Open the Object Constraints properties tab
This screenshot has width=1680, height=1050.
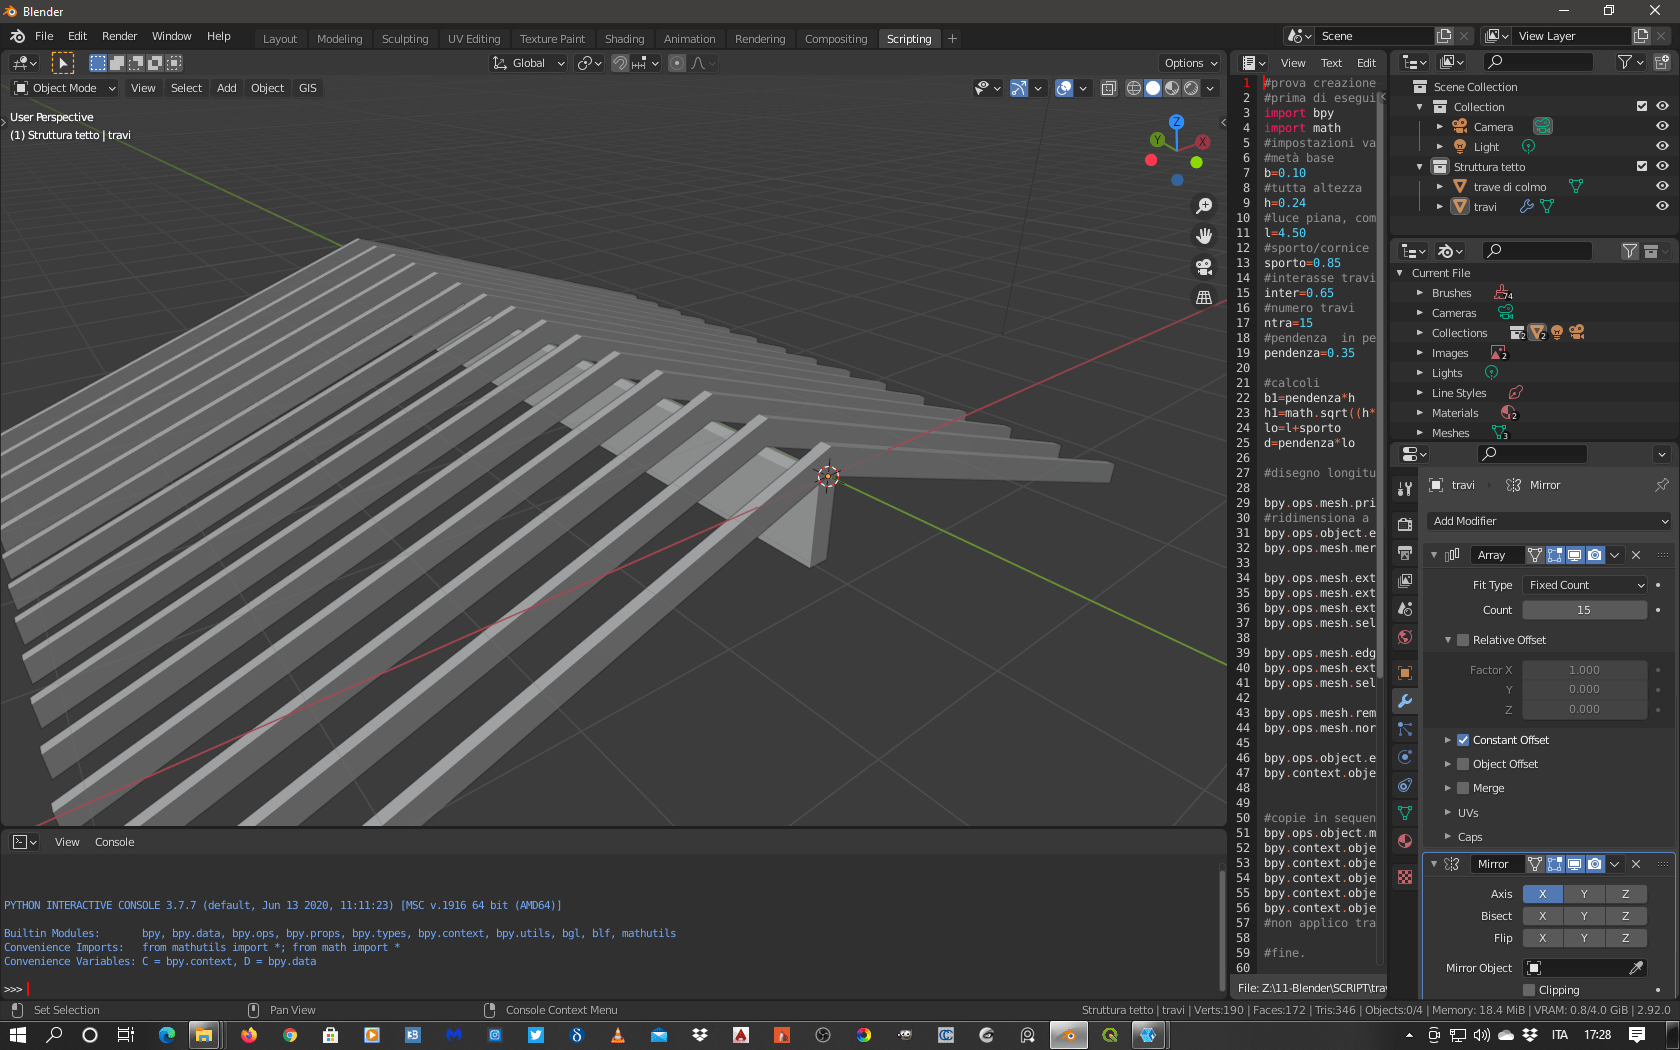[1405, 785]
